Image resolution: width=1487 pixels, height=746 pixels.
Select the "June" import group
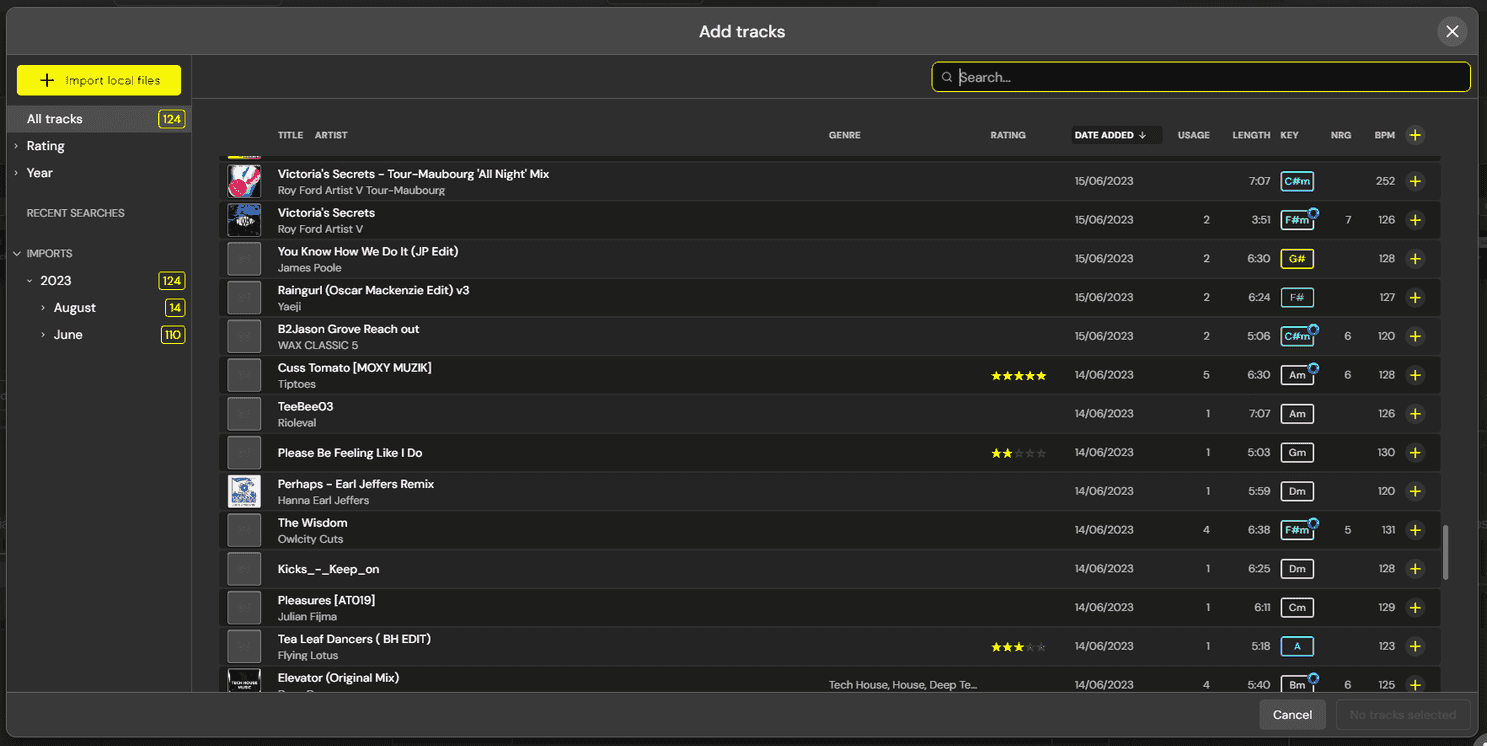[x=67, y=334]
